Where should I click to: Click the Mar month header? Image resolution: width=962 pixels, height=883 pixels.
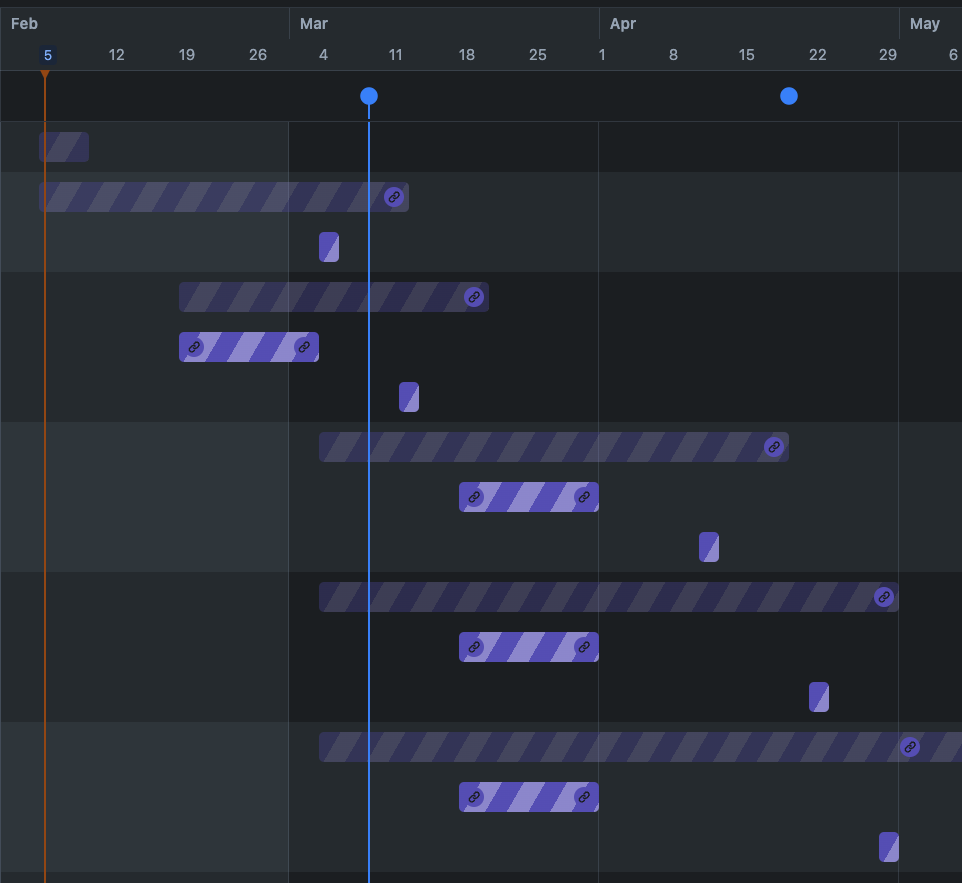click(314, 24)
